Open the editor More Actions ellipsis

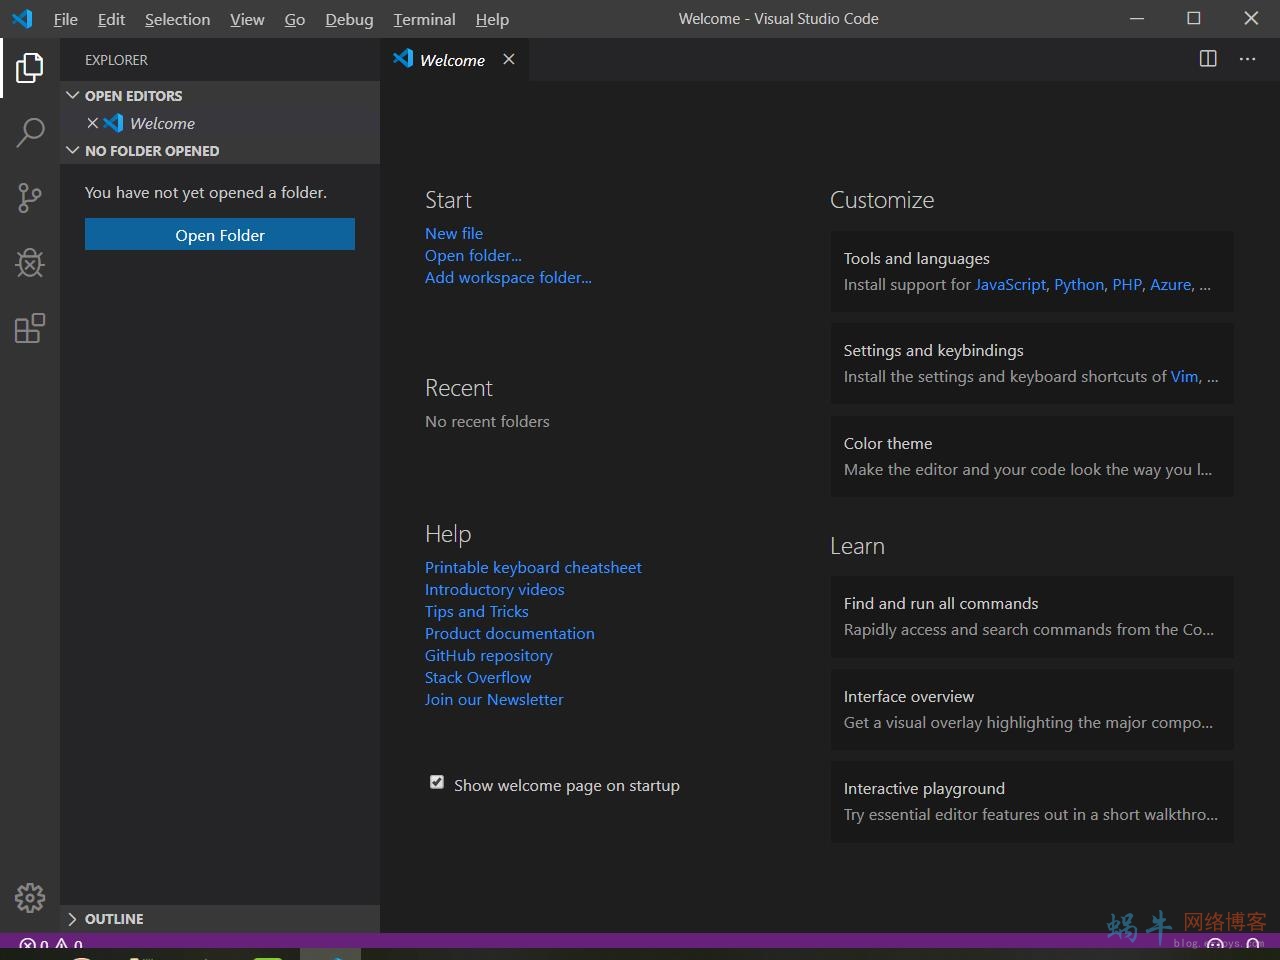1247,59
